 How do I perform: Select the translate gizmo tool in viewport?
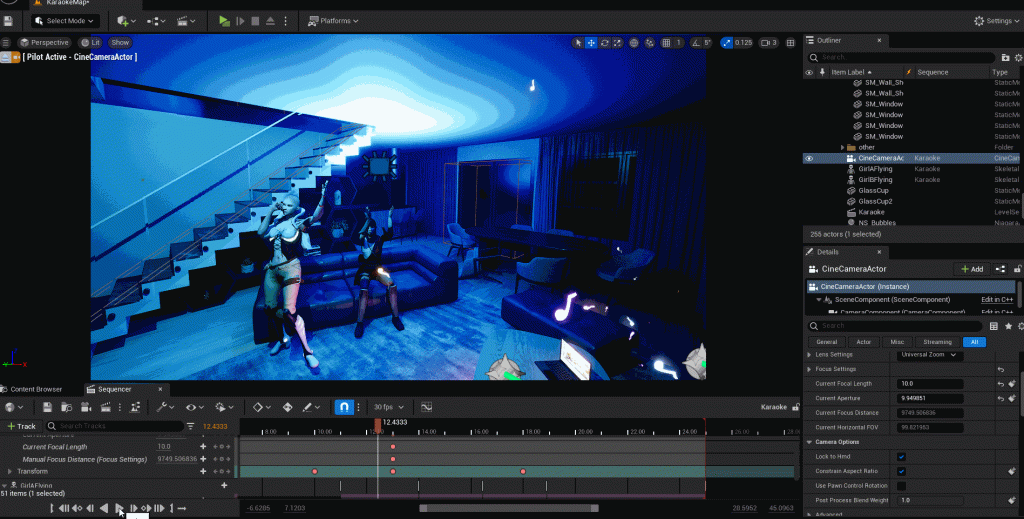pos(592,43)
